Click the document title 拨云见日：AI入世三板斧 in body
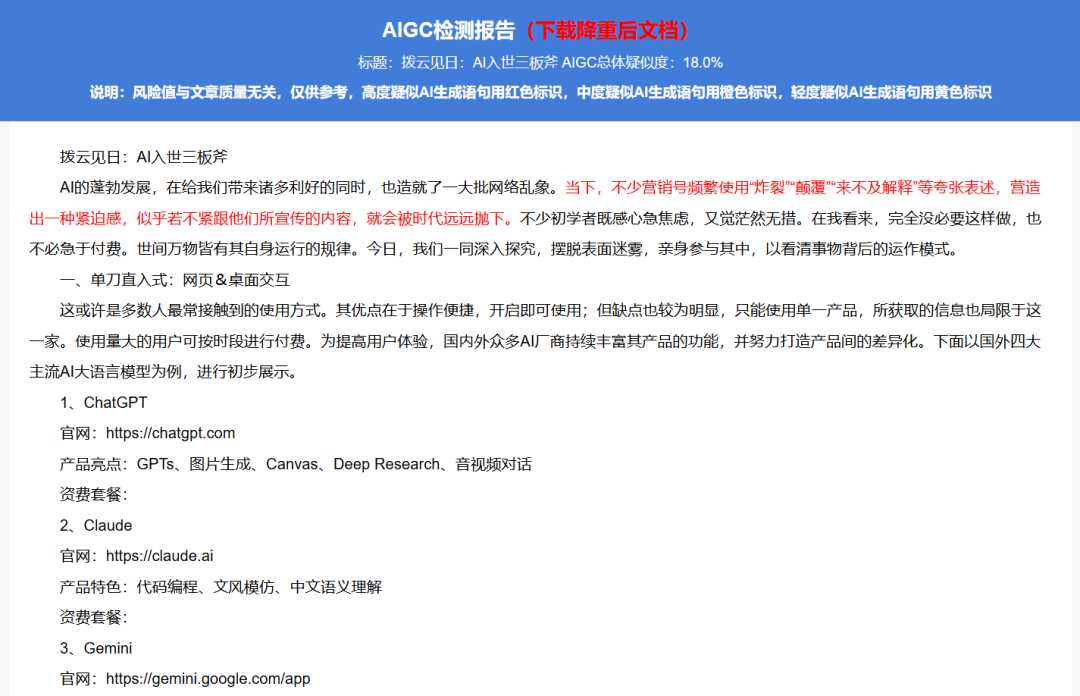 coord(144,156)
